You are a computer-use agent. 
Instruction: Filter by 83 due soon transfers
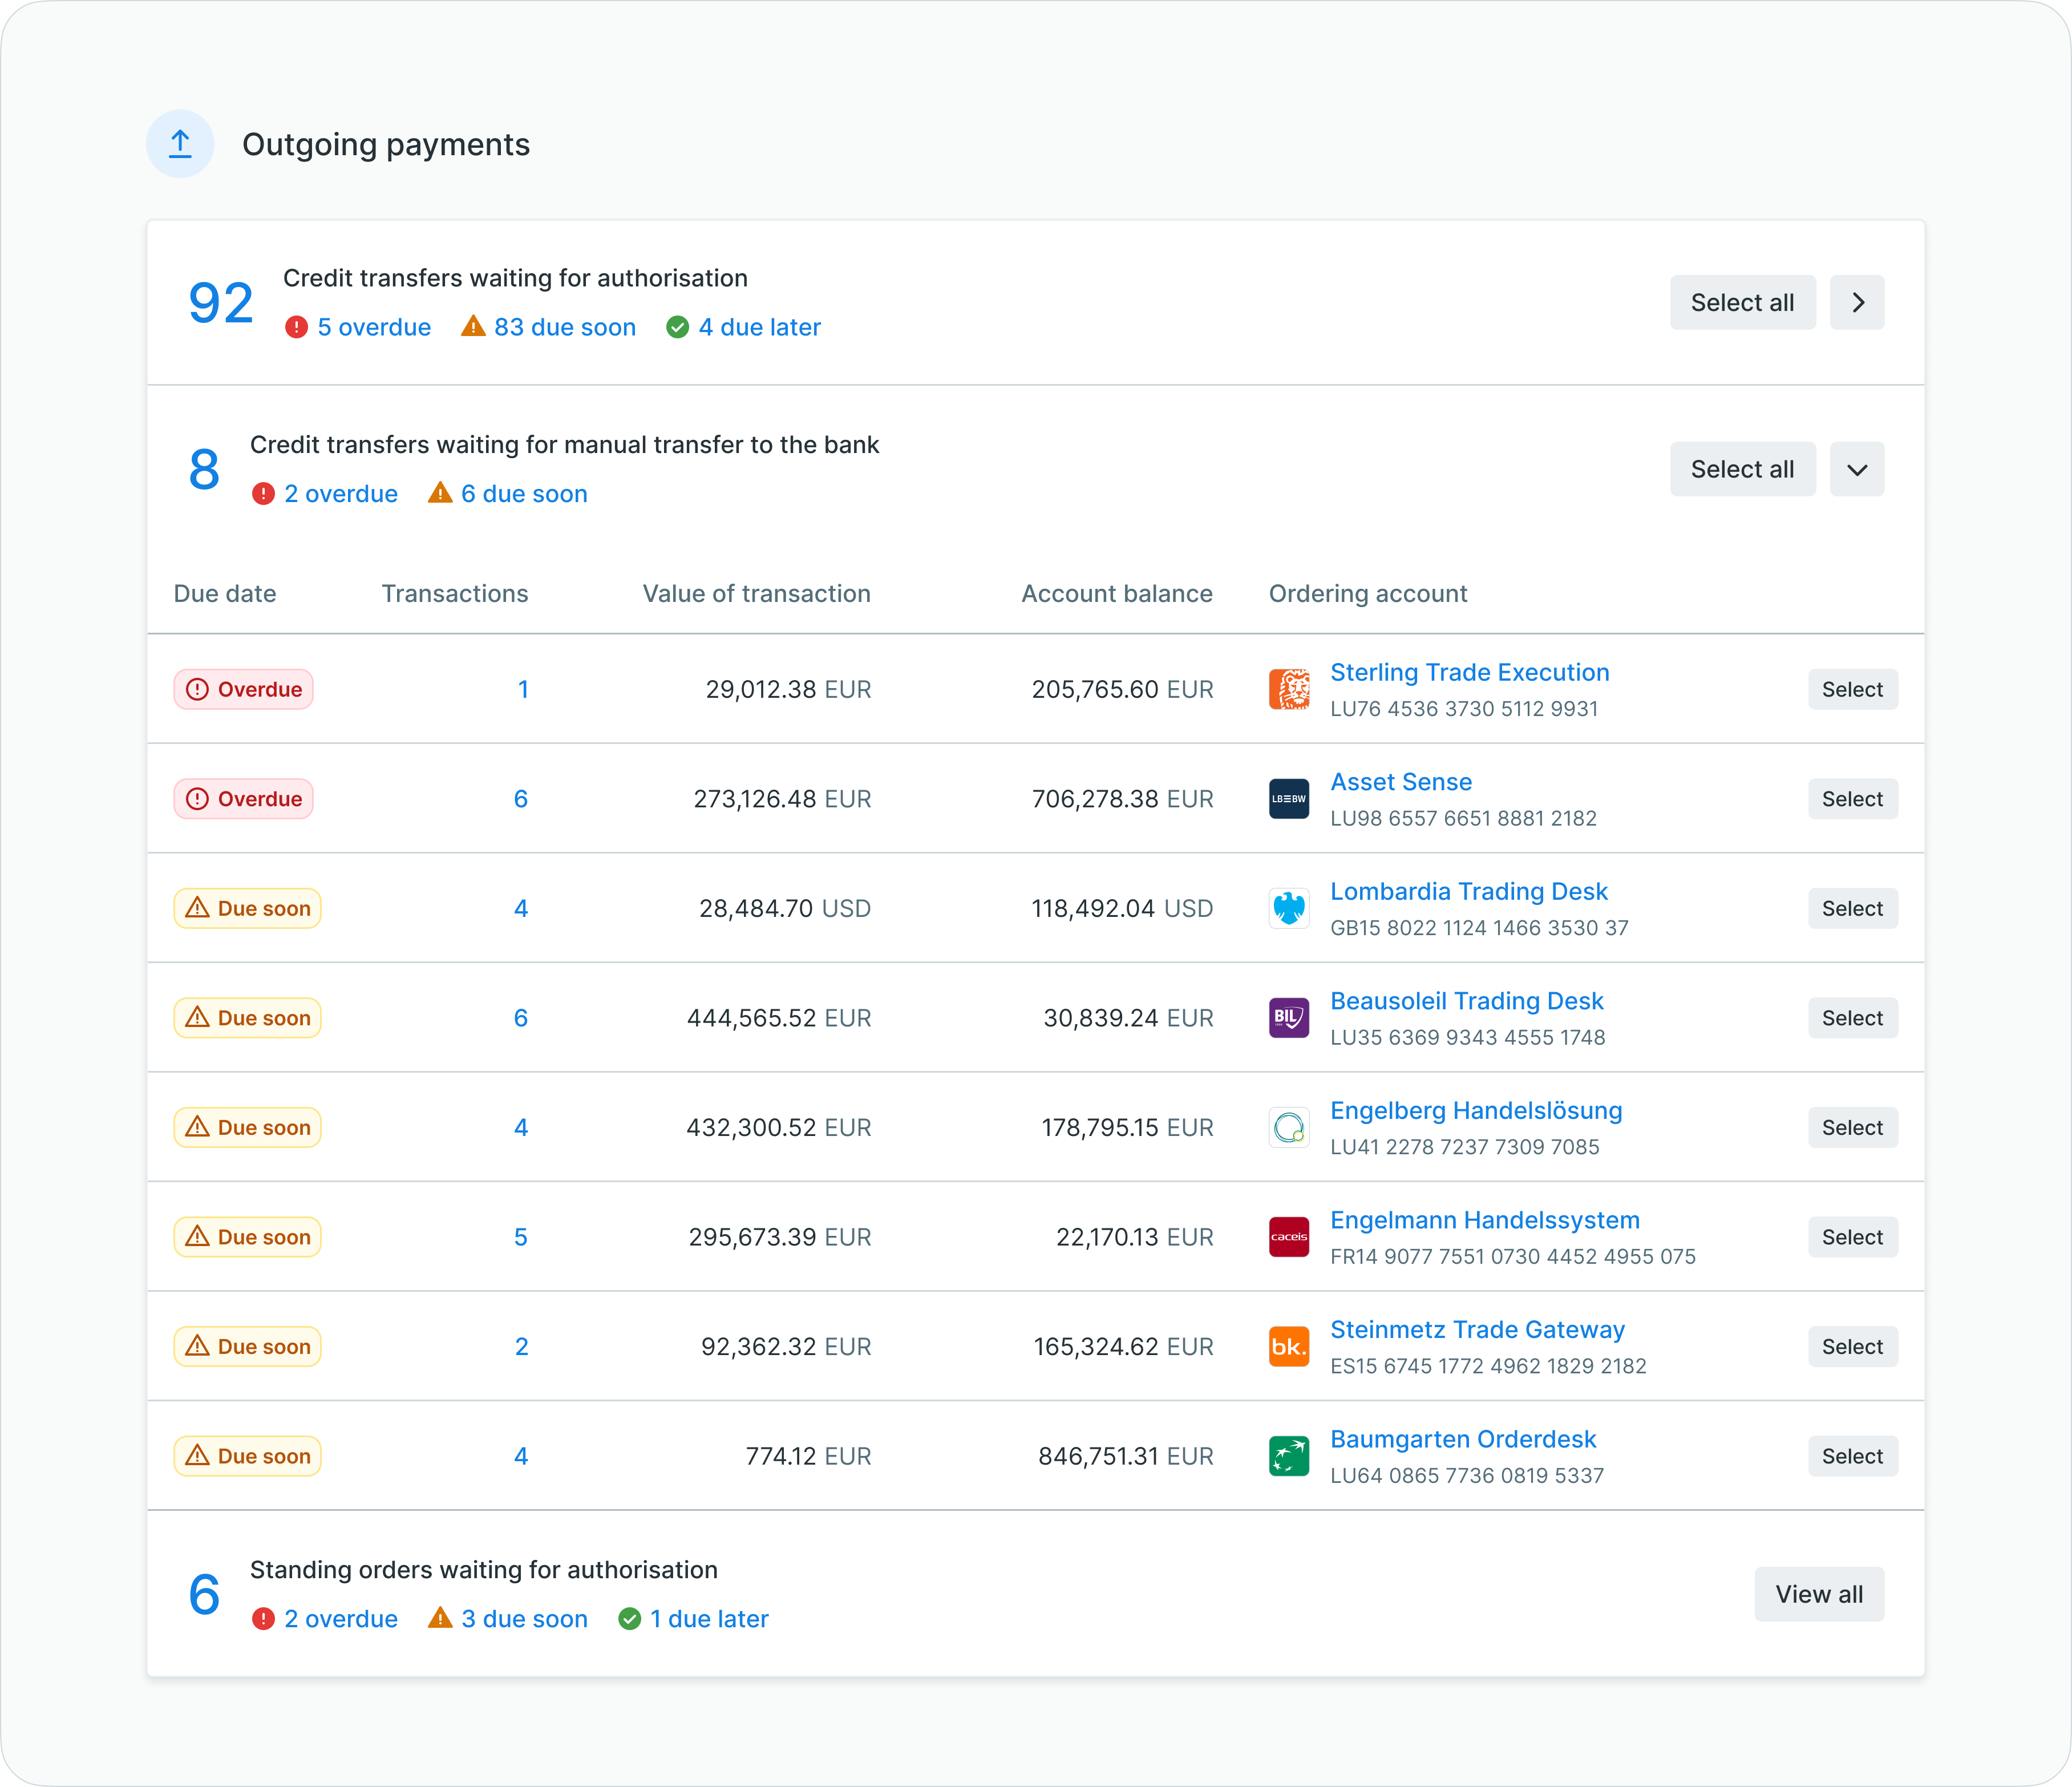tap(563, 327)
